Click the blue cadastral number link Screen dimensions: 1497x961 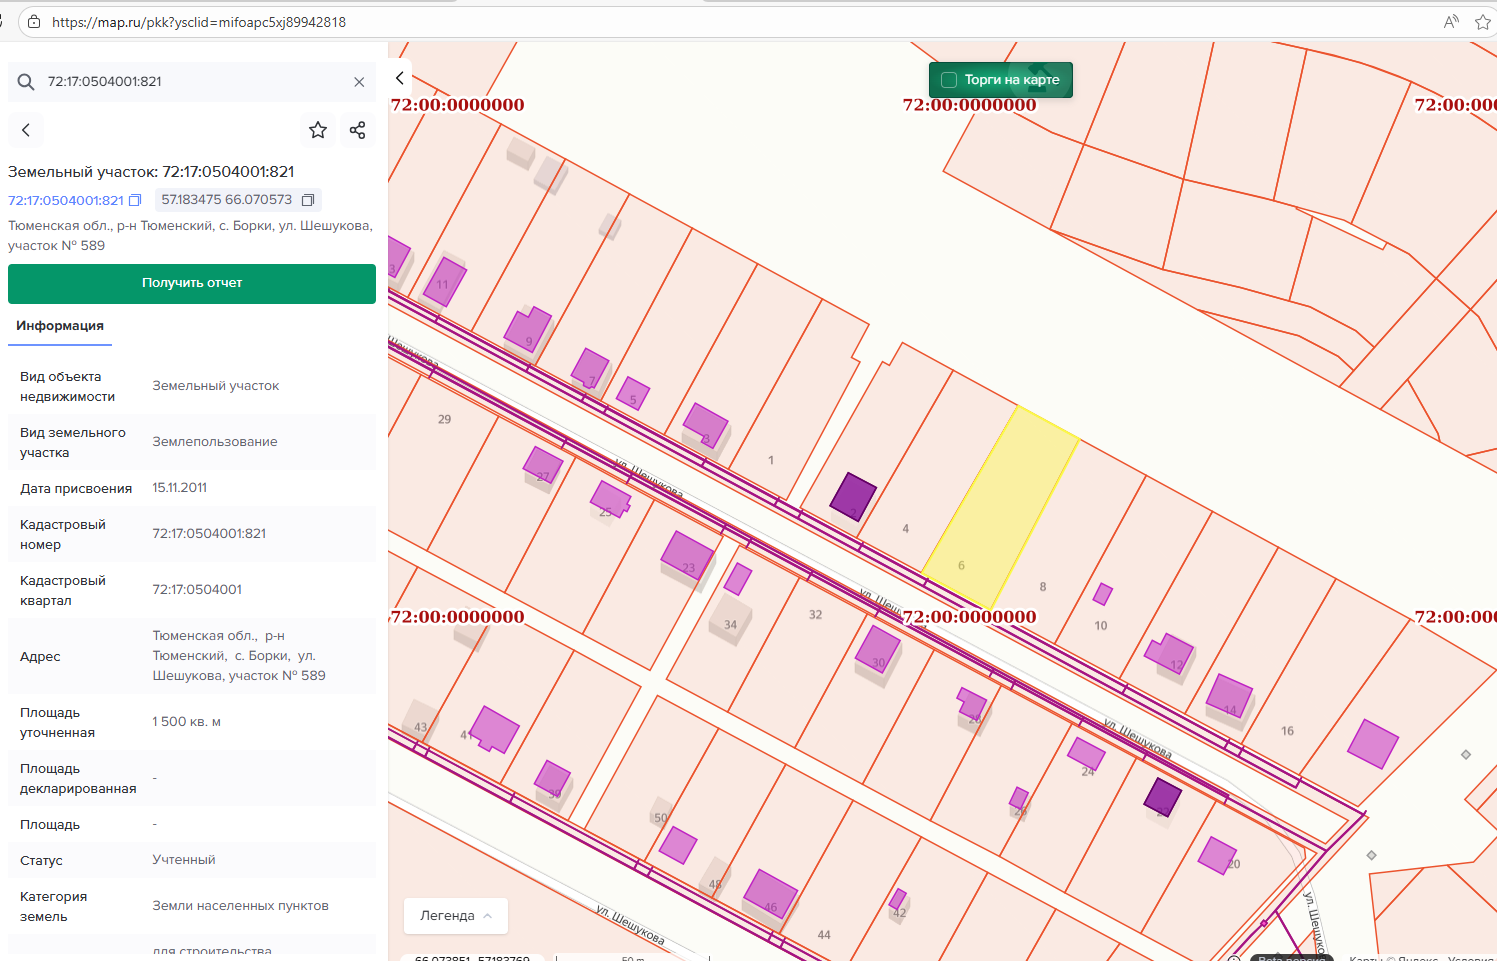pyautogui.click(x=66, y=200)
